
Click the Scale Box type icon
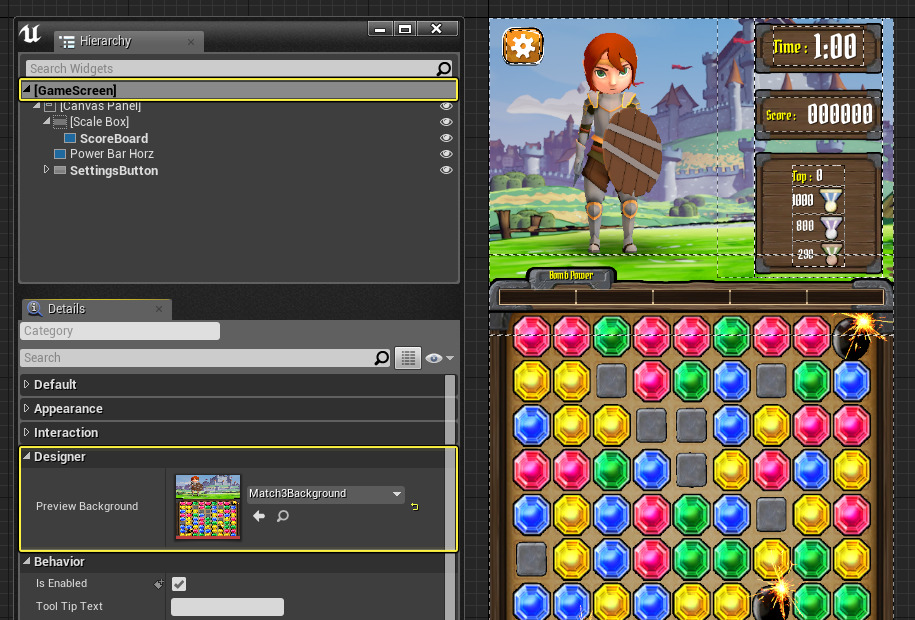(x=60, y=122)
